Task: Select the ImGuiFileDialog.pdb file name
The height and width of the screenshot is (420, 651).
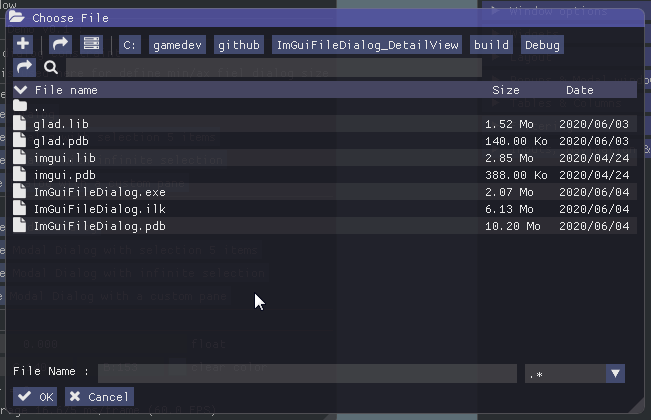Action: [100, 226]
